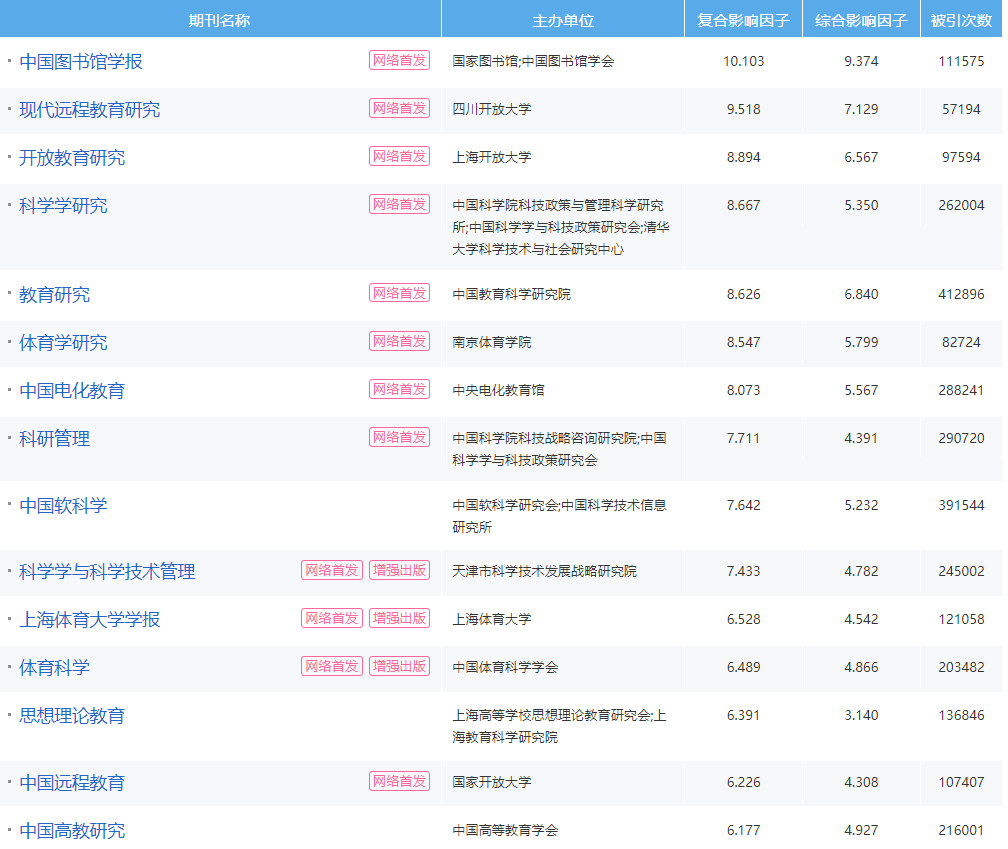Select impact factor value 7.642
Viewport: 1008px width, 849px height.
[744, 505]
